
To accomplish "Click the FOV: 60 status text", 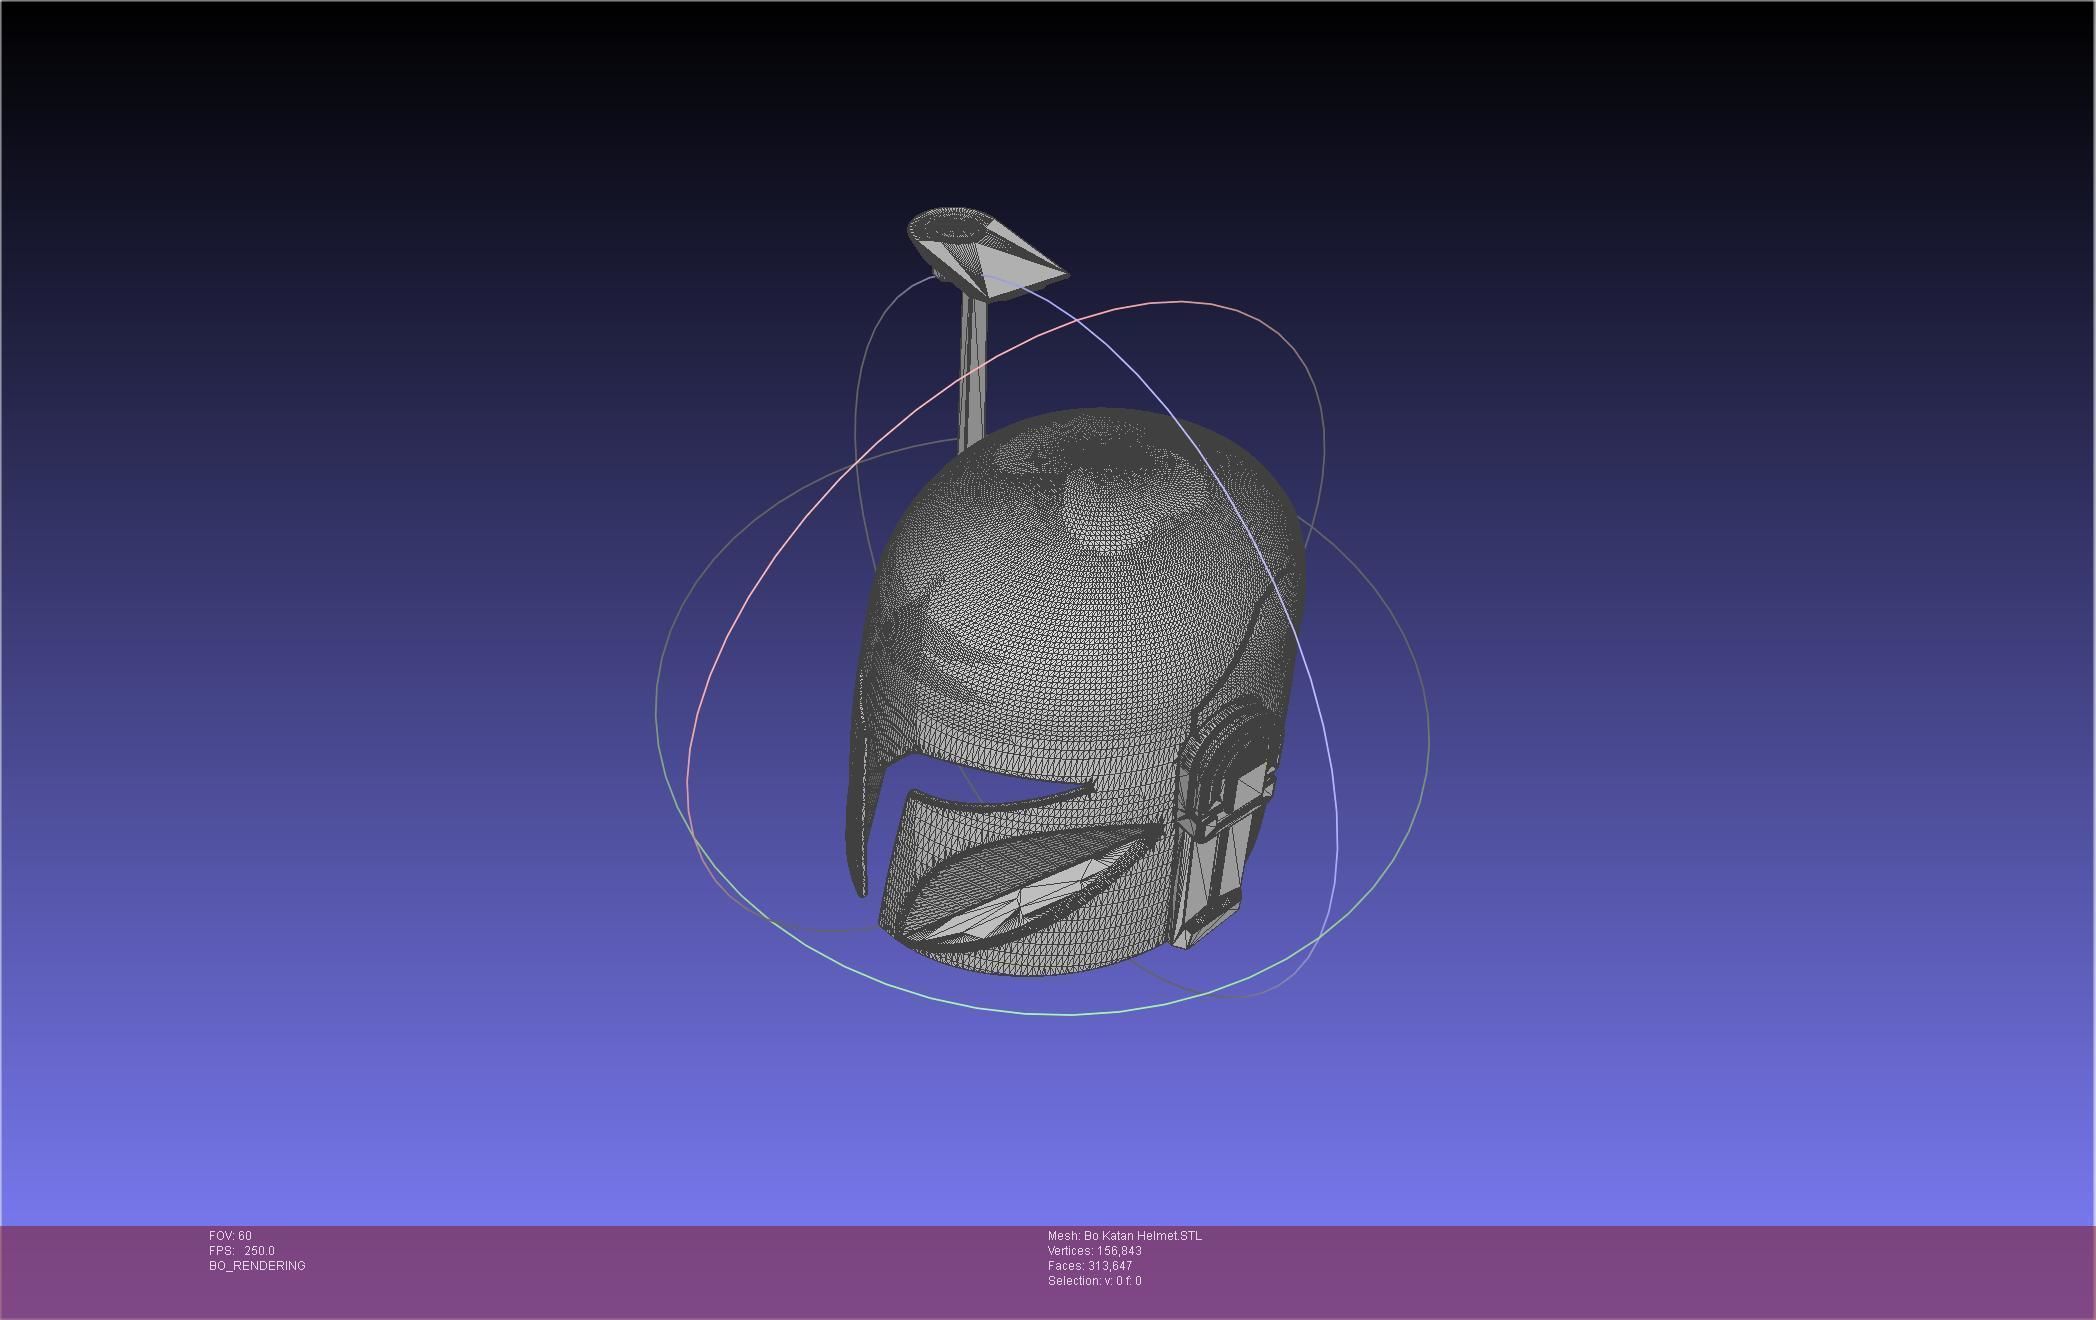I will (230, 1236).
